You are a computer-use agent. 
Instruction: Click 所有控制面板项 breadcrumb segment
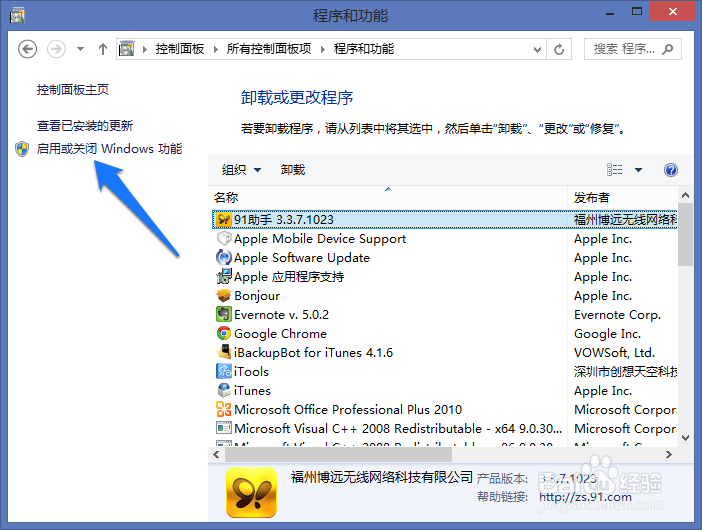269,49
